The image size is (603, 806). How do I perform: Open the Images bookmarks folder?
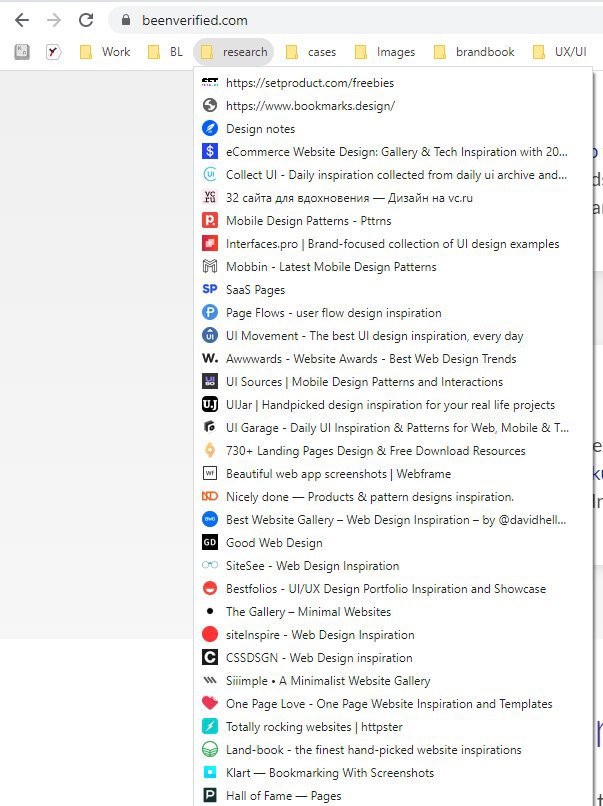pos(386,51)
